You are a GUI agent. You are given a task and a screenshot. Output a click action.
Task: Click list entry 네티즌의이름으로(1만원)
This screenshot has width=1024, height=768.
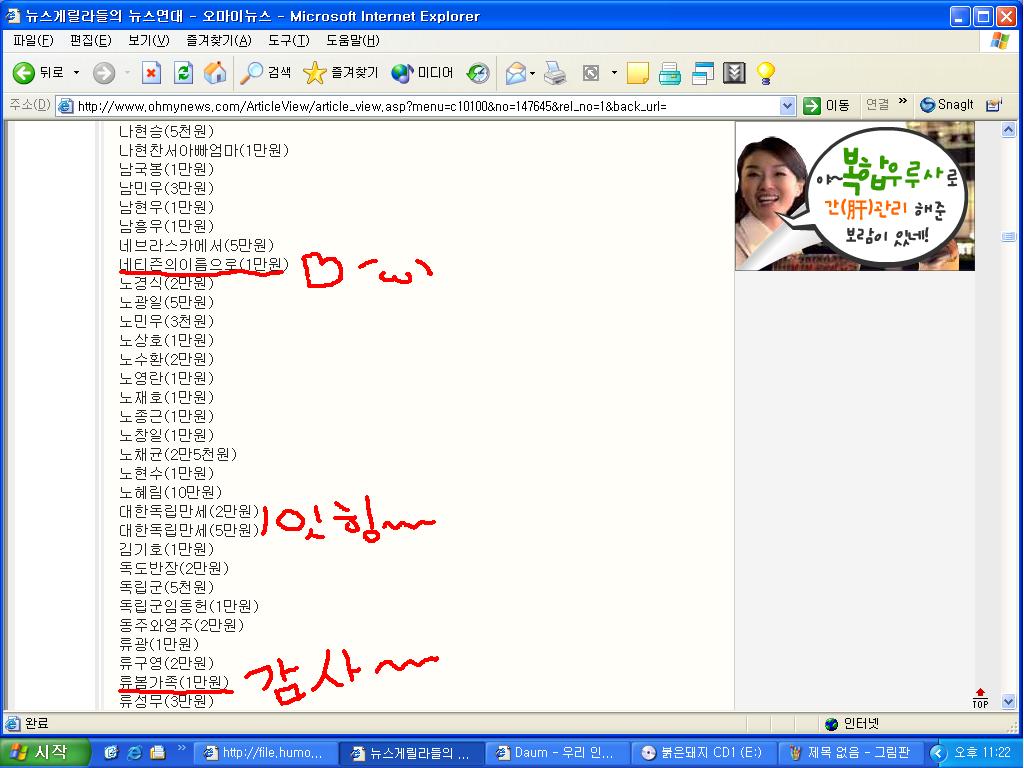203,264
